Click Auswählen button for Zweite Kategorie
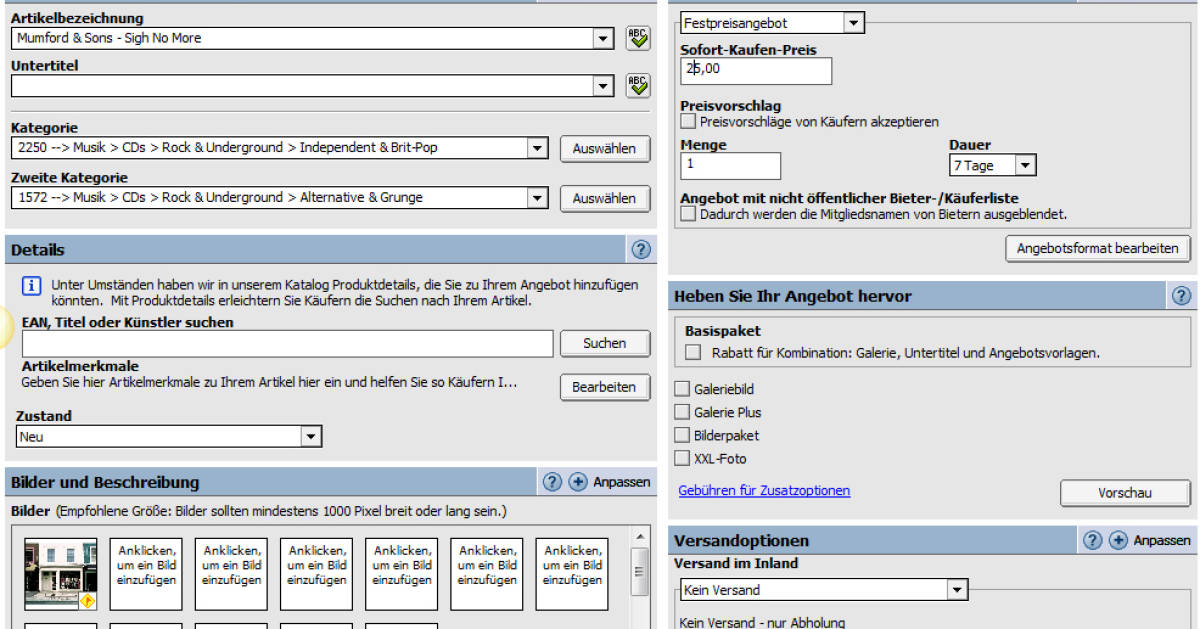The width and height of the screenshot is (1200, 629). click(604, 198)
